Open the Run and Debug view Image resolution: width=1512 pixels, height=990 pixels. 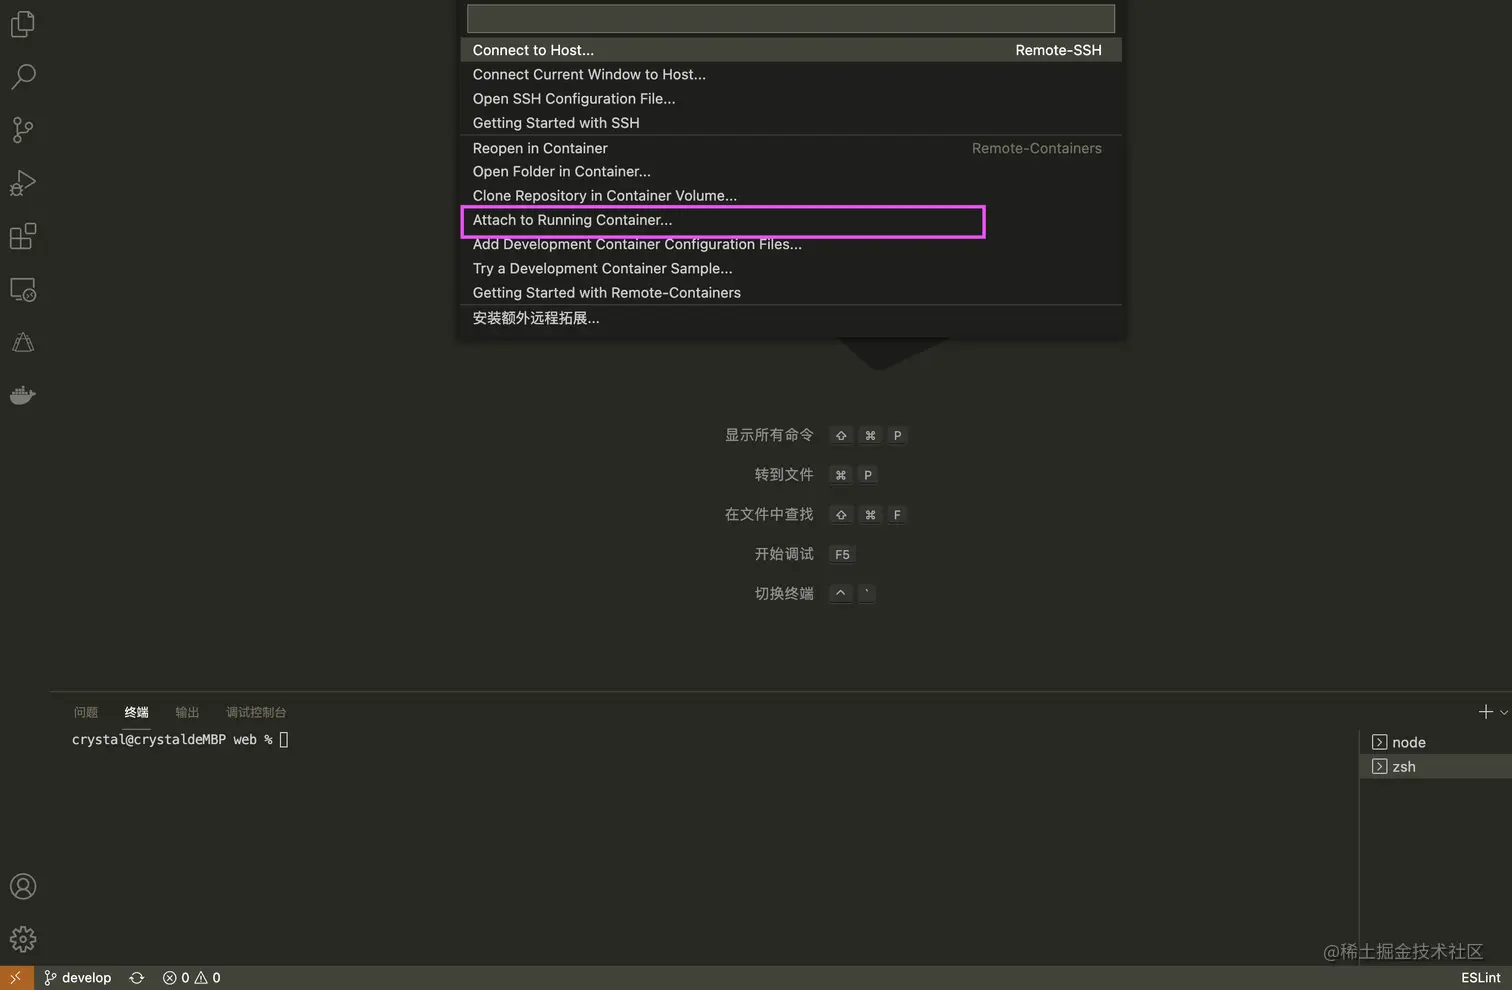click(x=23, y=183)
